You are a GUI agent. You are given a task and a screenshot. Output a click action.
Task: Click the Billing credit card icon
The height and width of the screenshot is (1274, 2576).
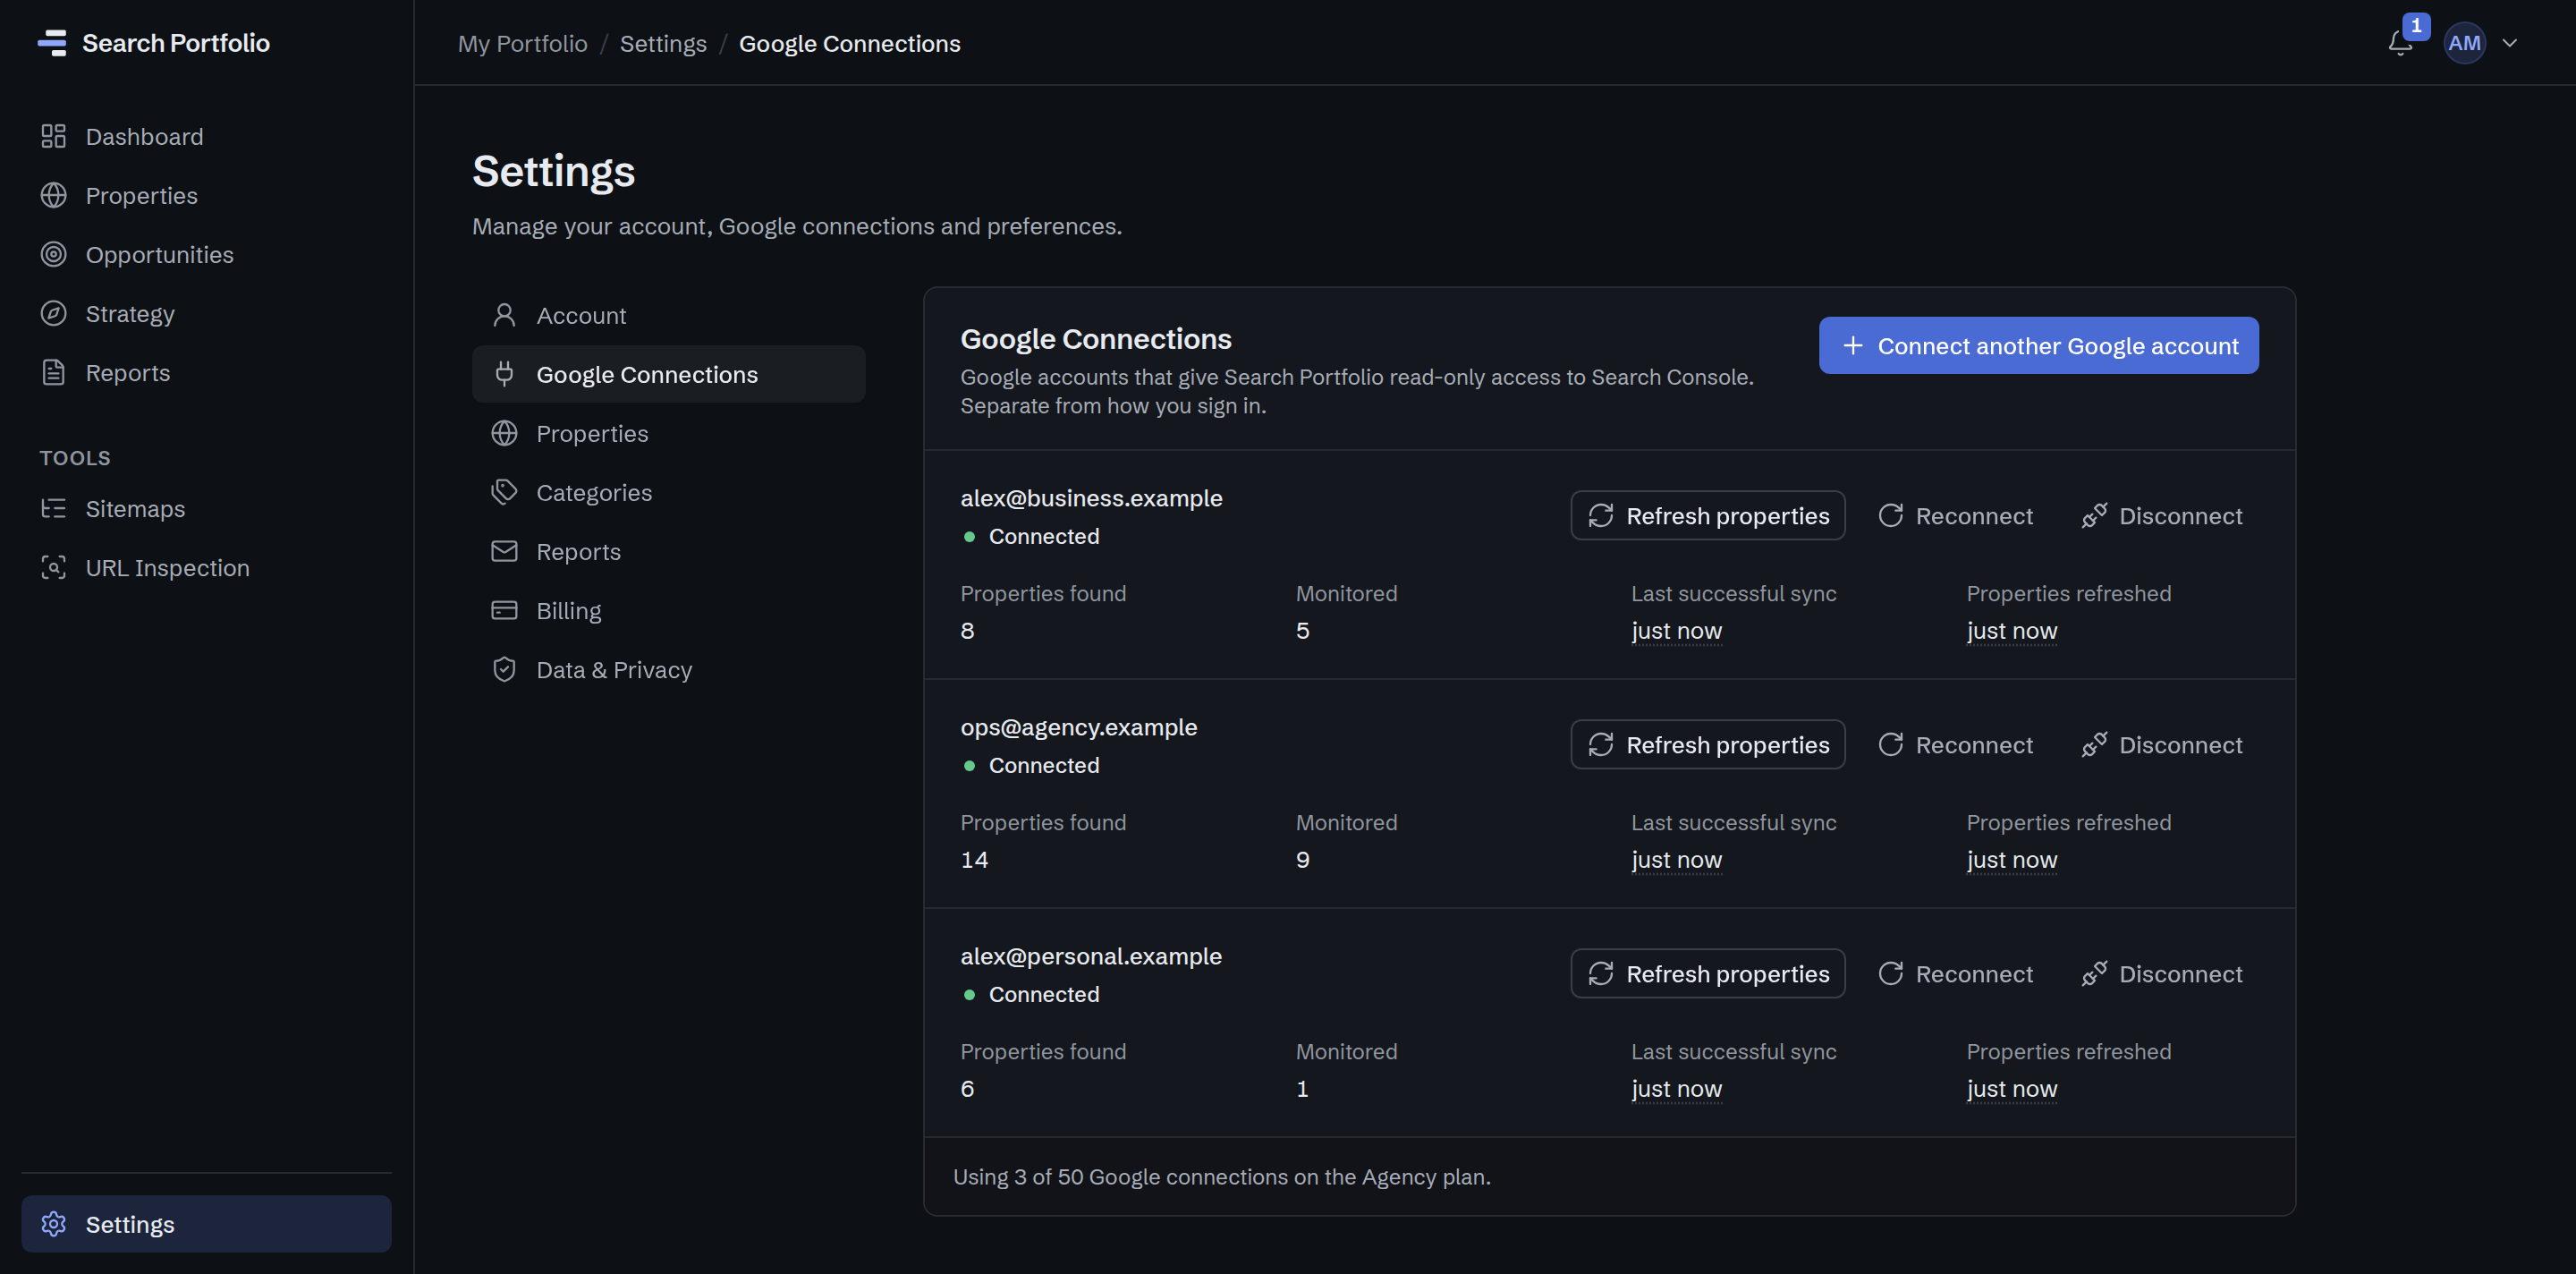point(504,610)
